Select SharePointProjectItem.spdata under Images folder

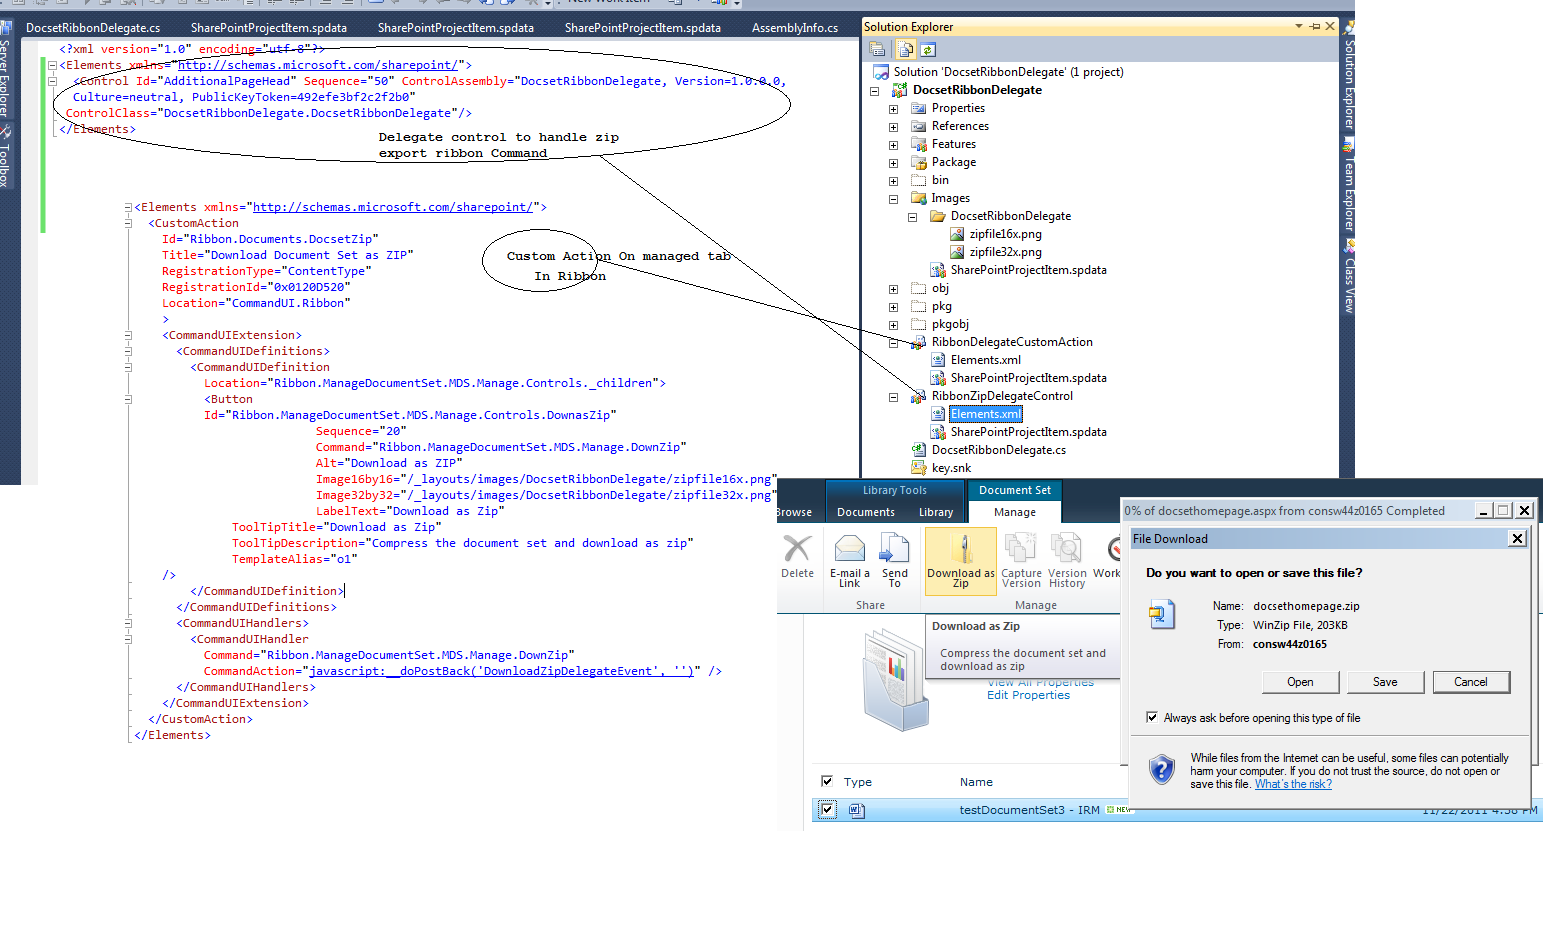point(1028,270)
